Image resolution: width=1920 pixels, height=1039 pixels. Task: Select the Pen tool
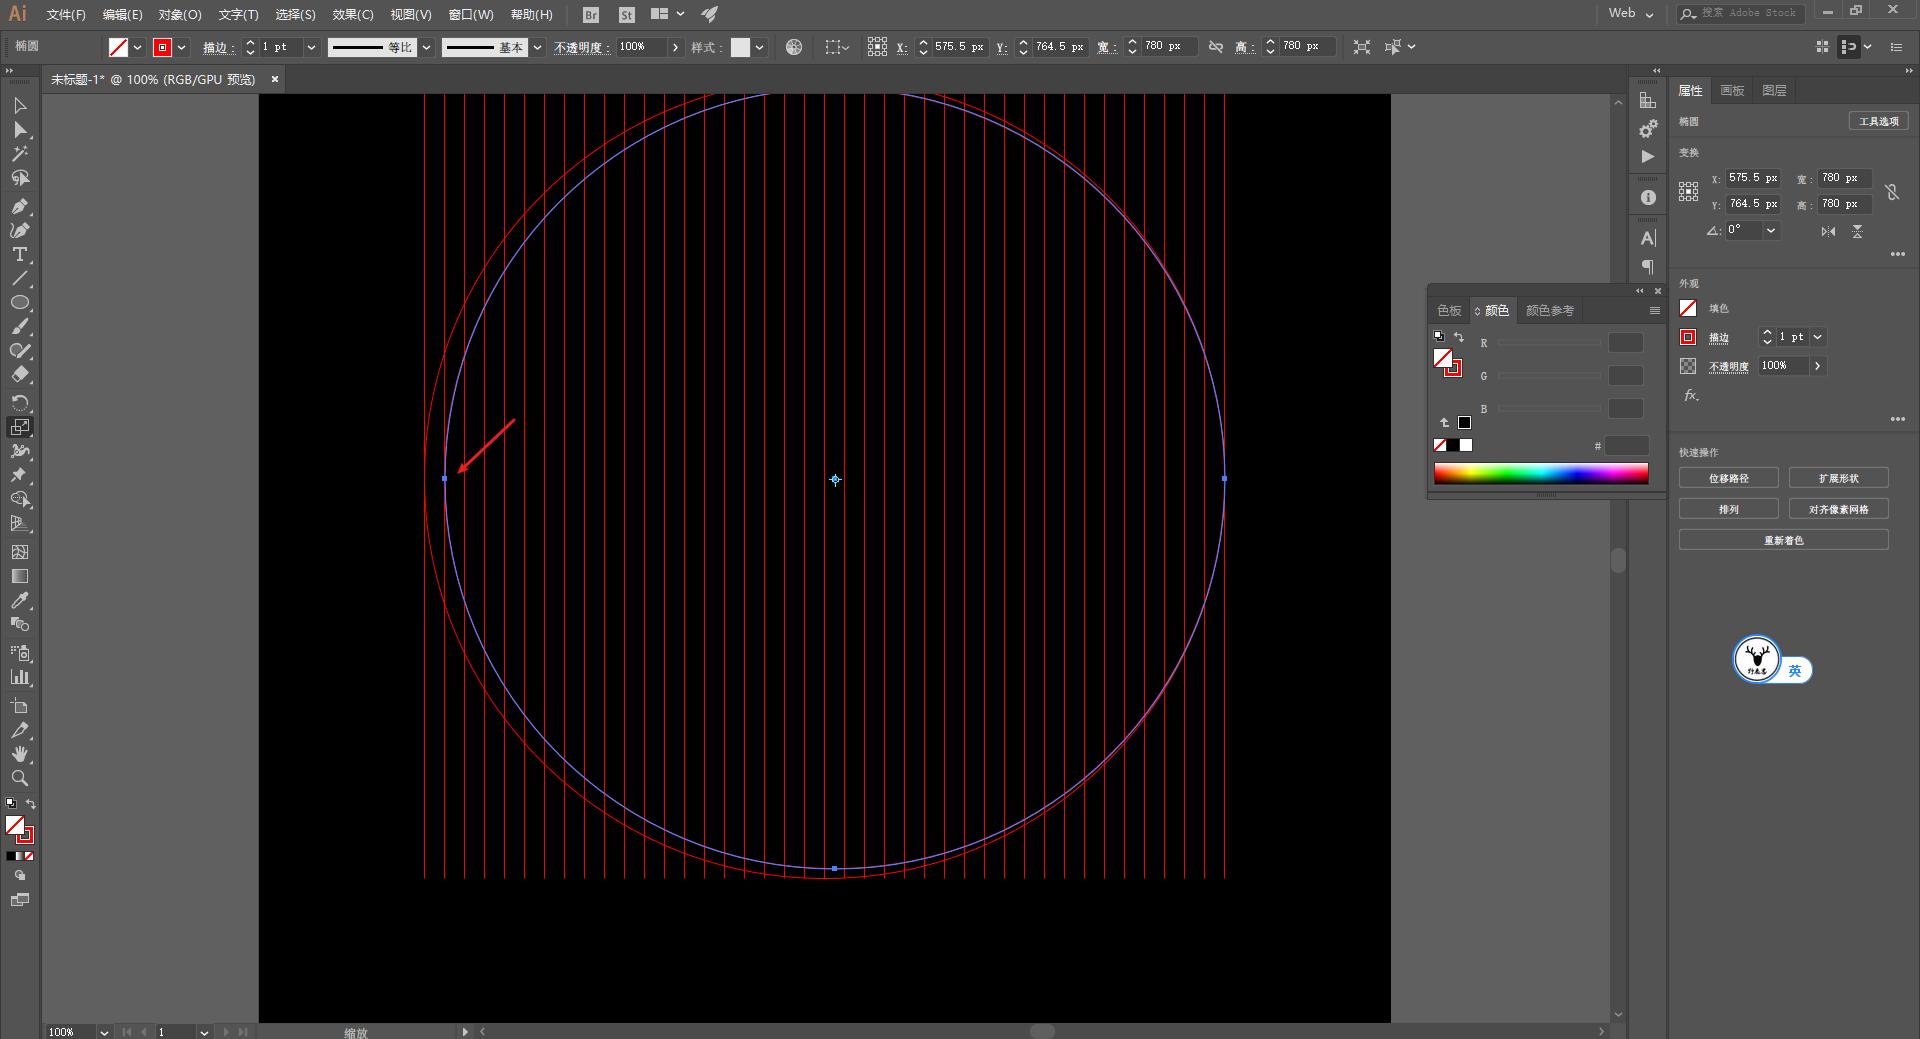pyautogui.click(x=19, y=206)
